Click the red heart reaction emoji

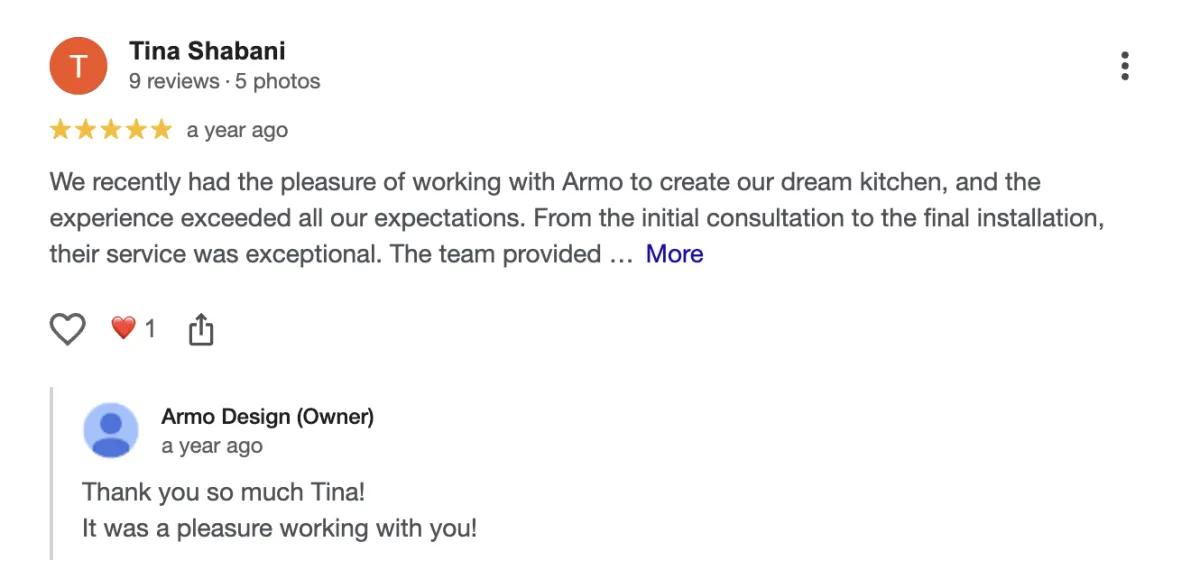coord(123,328)
